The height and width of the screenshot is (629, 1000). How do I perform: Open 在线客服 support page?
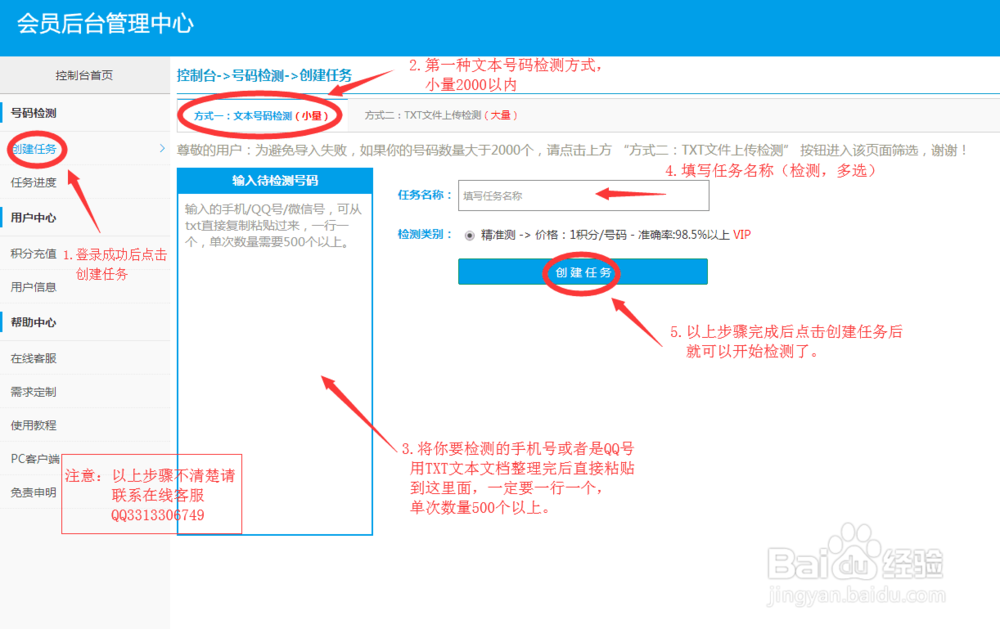[35, 357]
